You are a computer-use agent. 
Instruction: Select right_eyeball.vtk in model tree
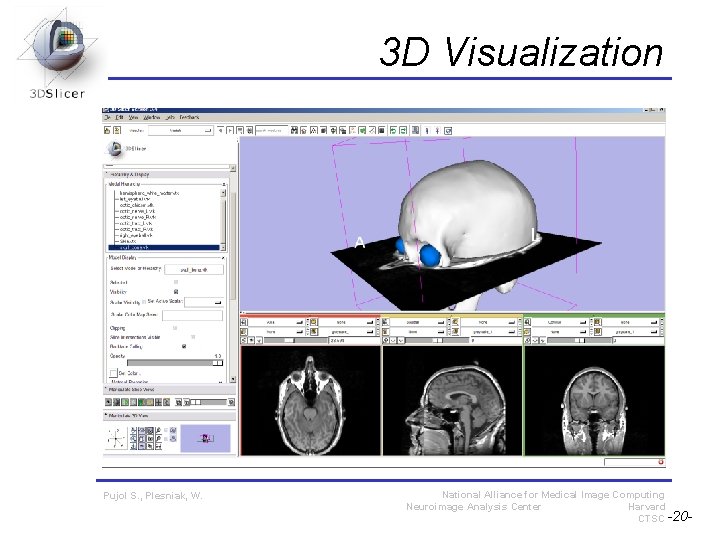tap(135, 235)
